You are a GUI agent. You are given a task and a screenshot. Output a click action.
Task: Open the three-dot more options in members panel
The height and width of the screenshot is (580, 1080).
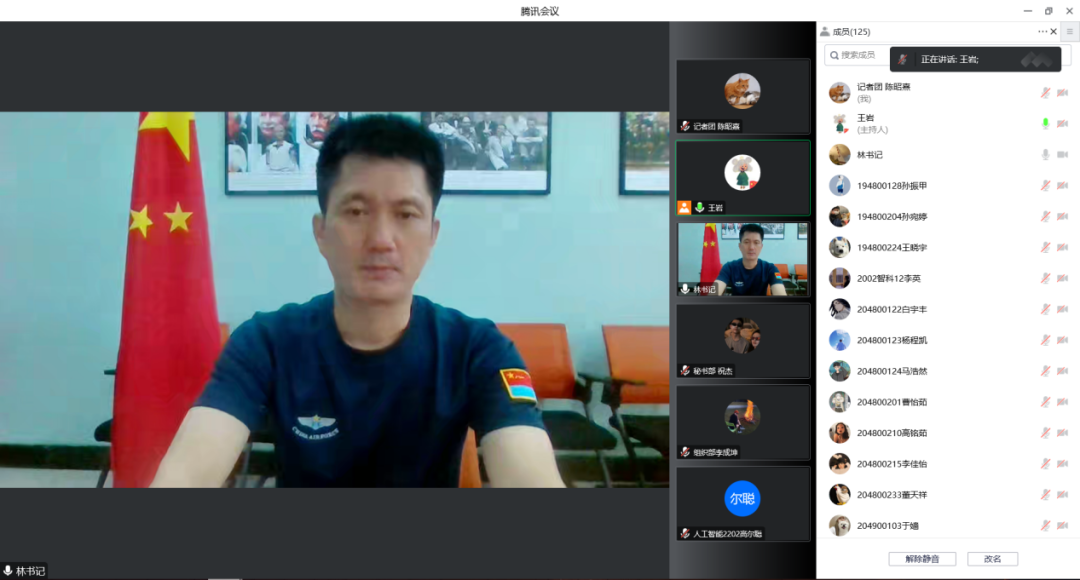click(x=1042, y=32)
